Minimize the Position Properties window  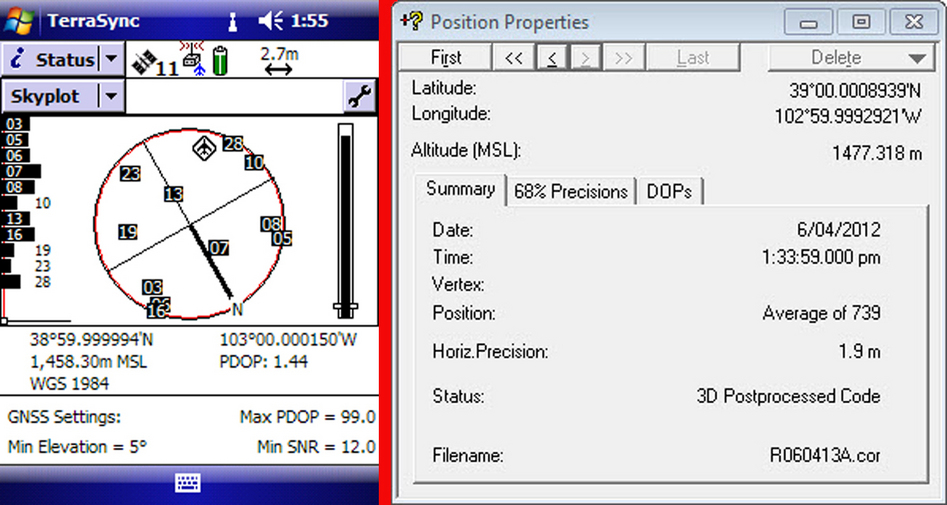coord(809,23)
